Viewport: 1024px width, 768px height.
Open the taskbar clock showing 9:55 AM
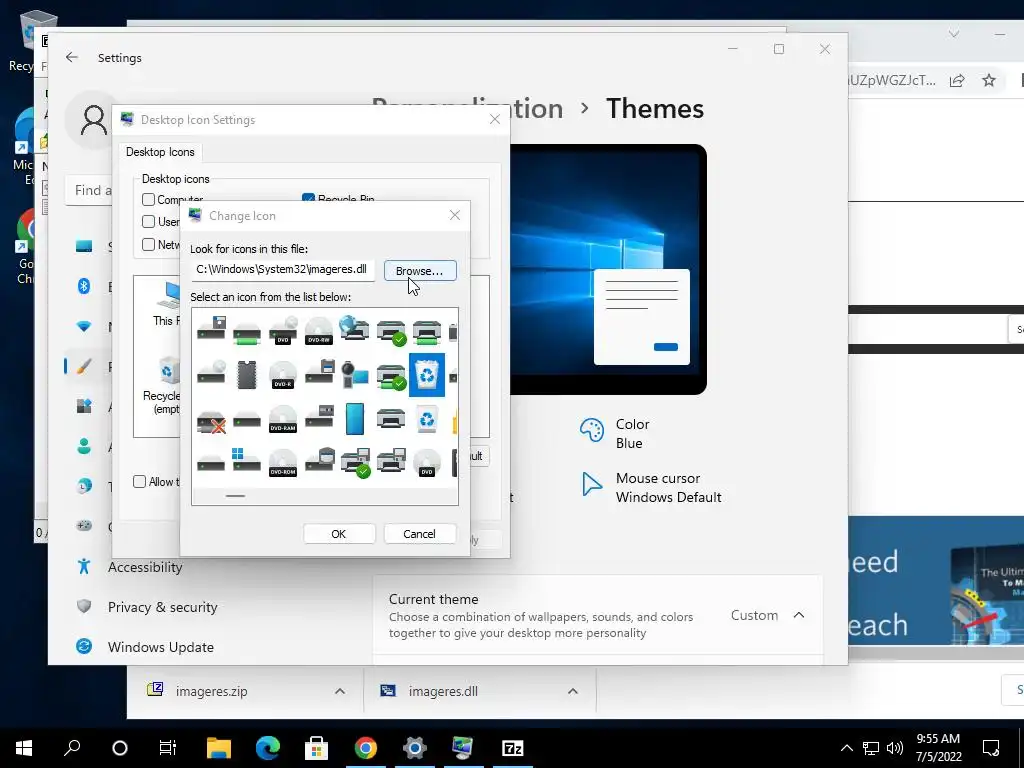[x=938, y=748]
